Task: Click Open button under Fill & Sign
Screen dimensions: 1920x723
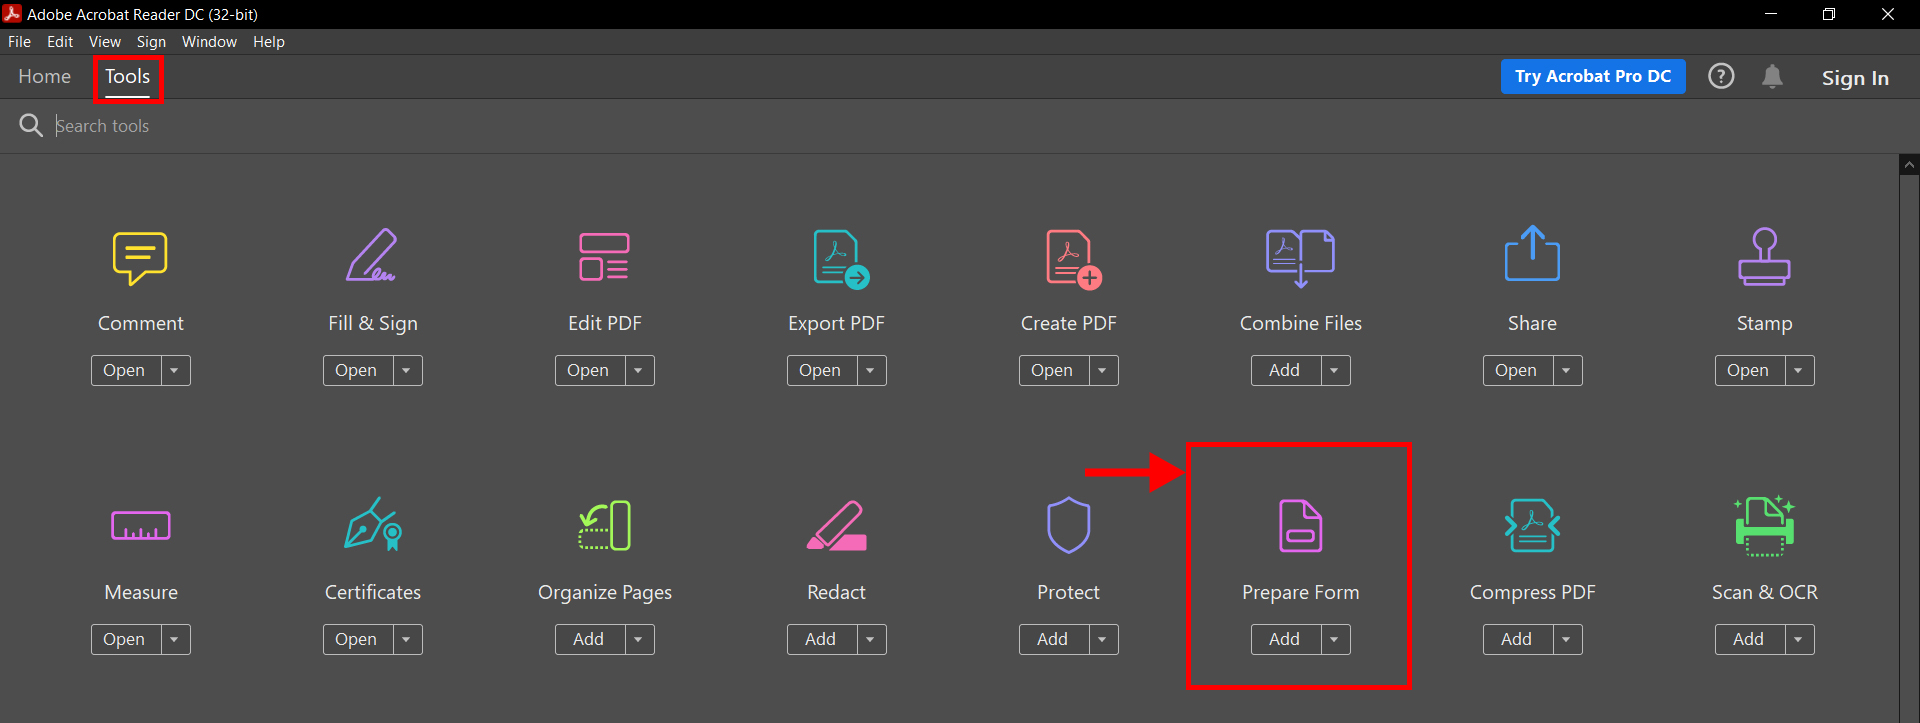Action: [357, 370]
